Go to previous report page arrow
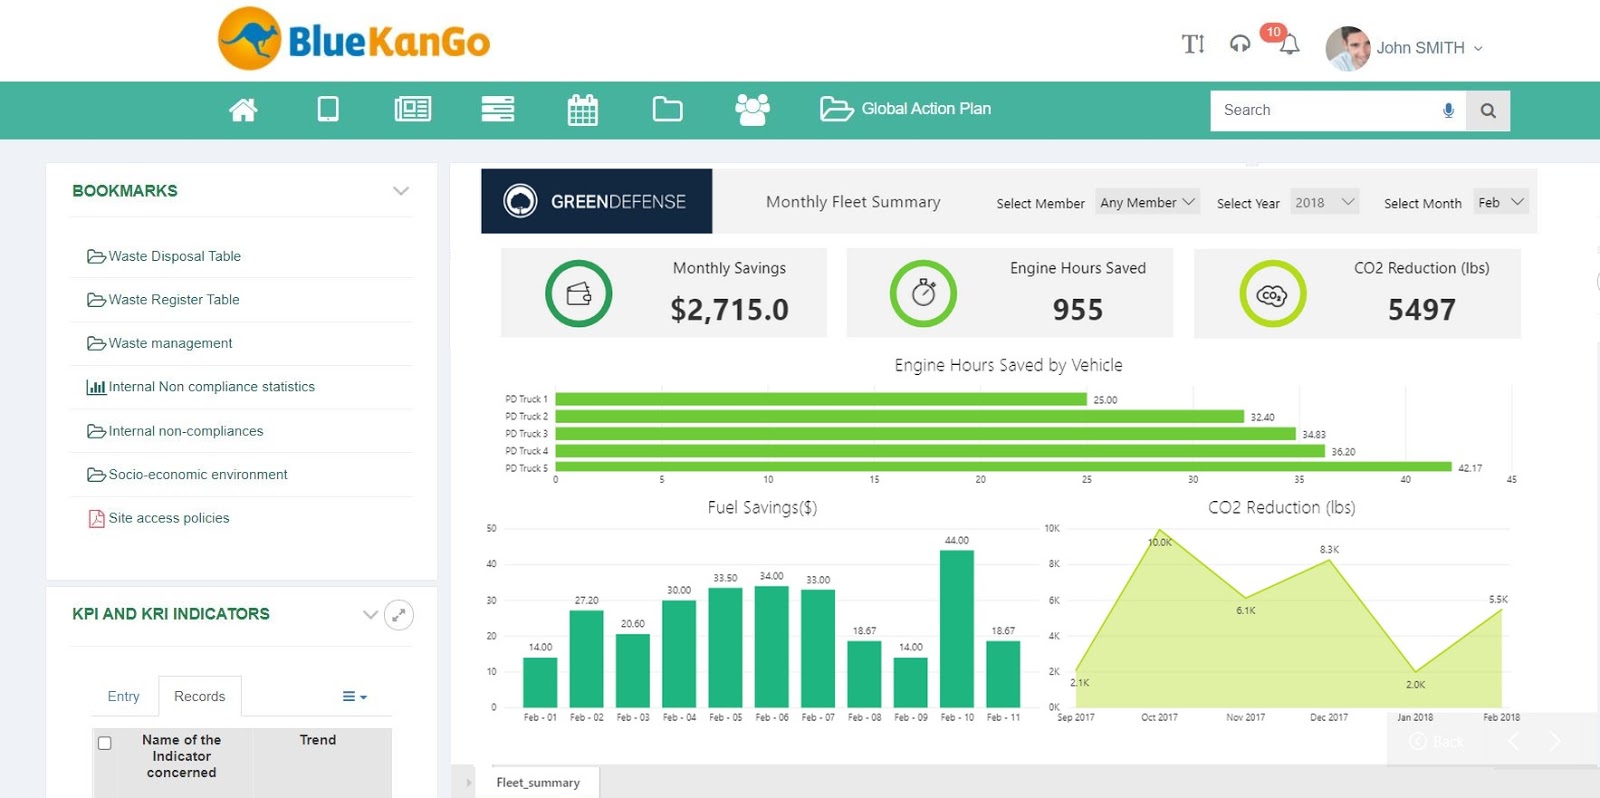 pos(1513,741)
